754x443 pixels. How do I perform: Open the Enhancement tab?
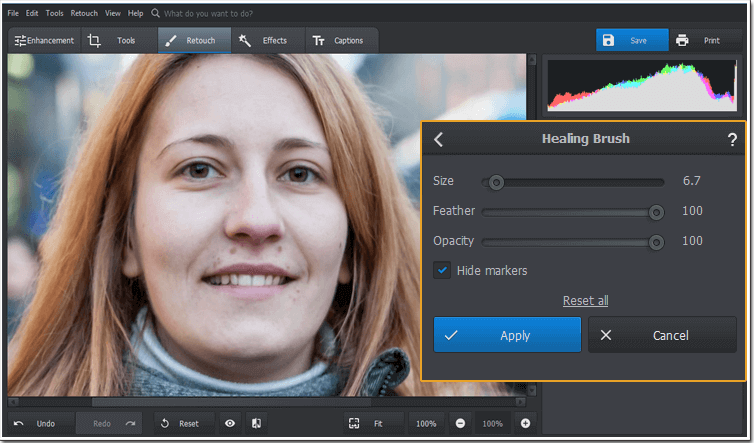[x=44, y=40]
